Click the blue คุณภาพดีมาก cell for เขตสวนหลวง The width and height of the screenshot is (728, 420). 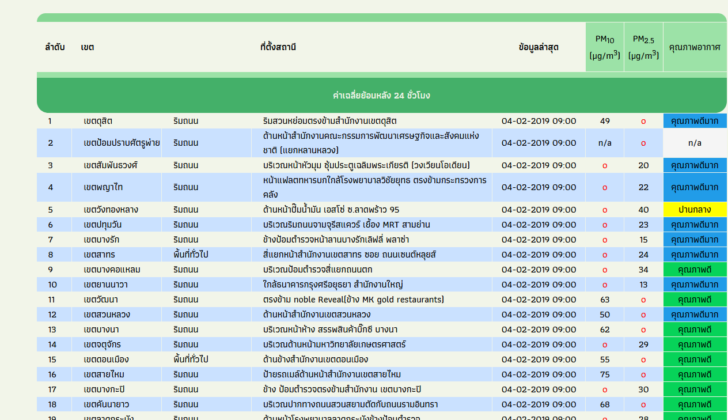click(x=695, y=315)
